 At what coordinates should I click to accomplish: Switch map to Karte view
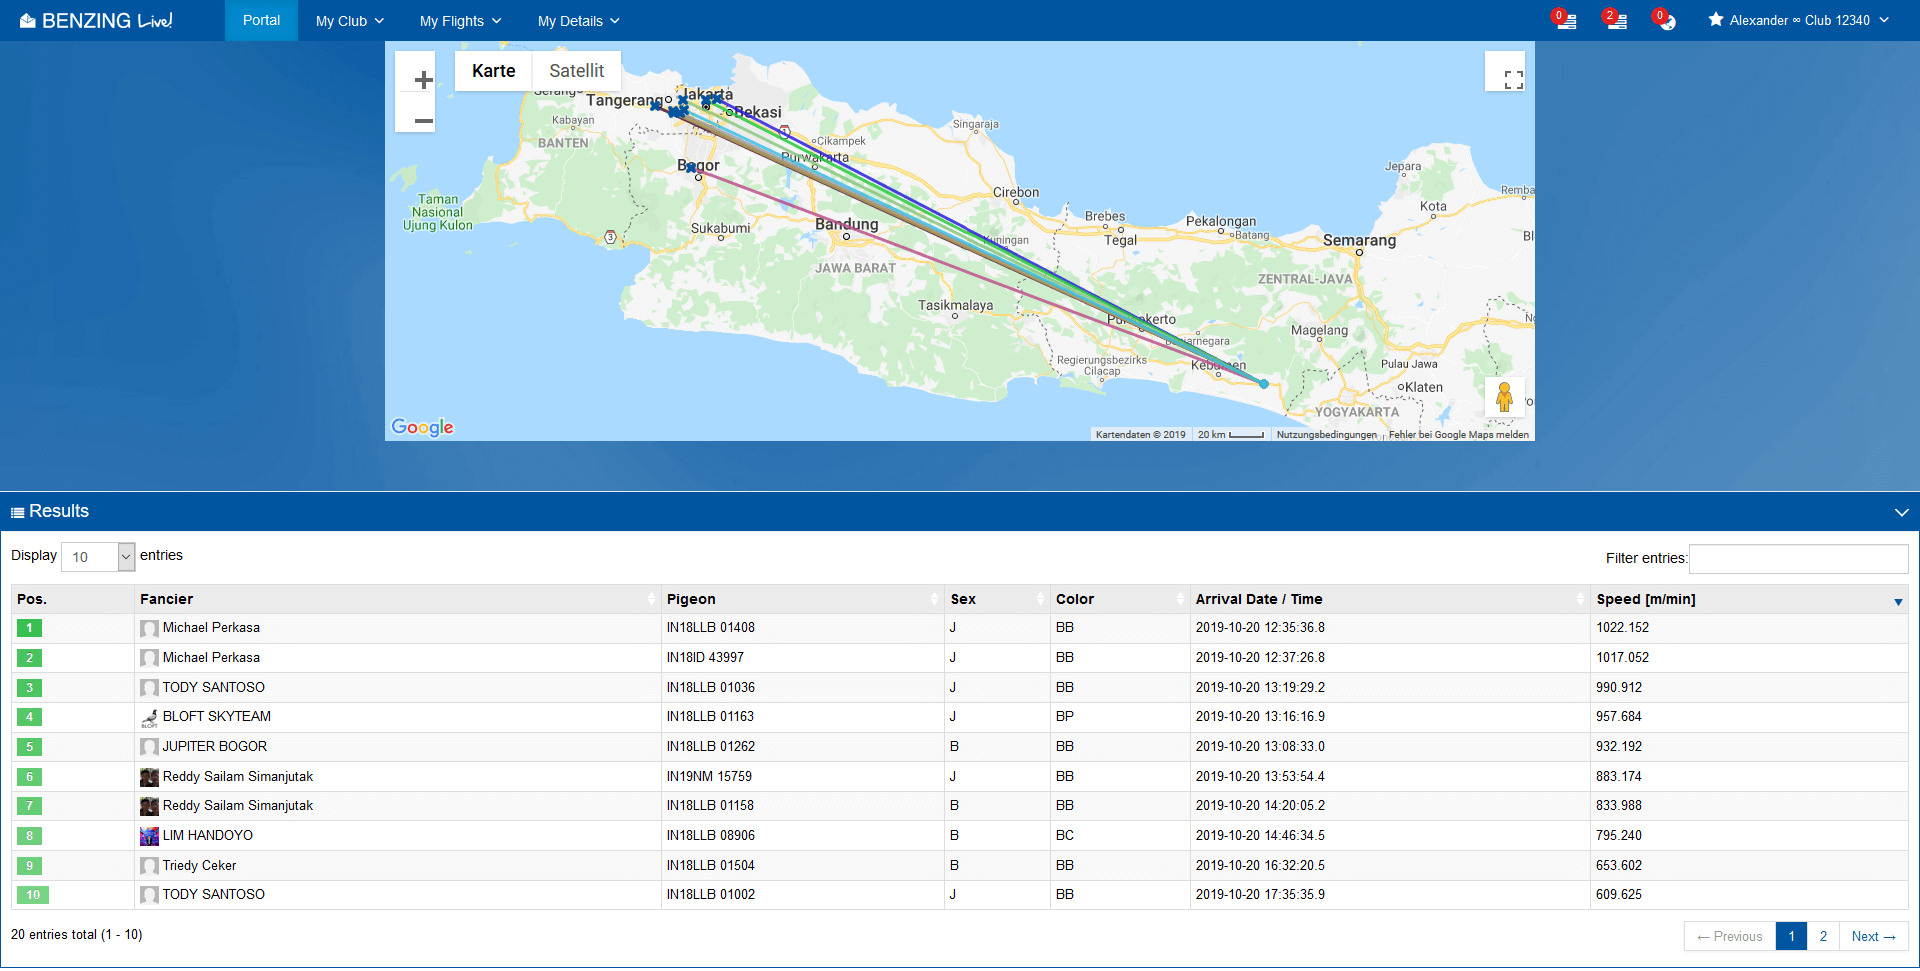pos(494,71)
